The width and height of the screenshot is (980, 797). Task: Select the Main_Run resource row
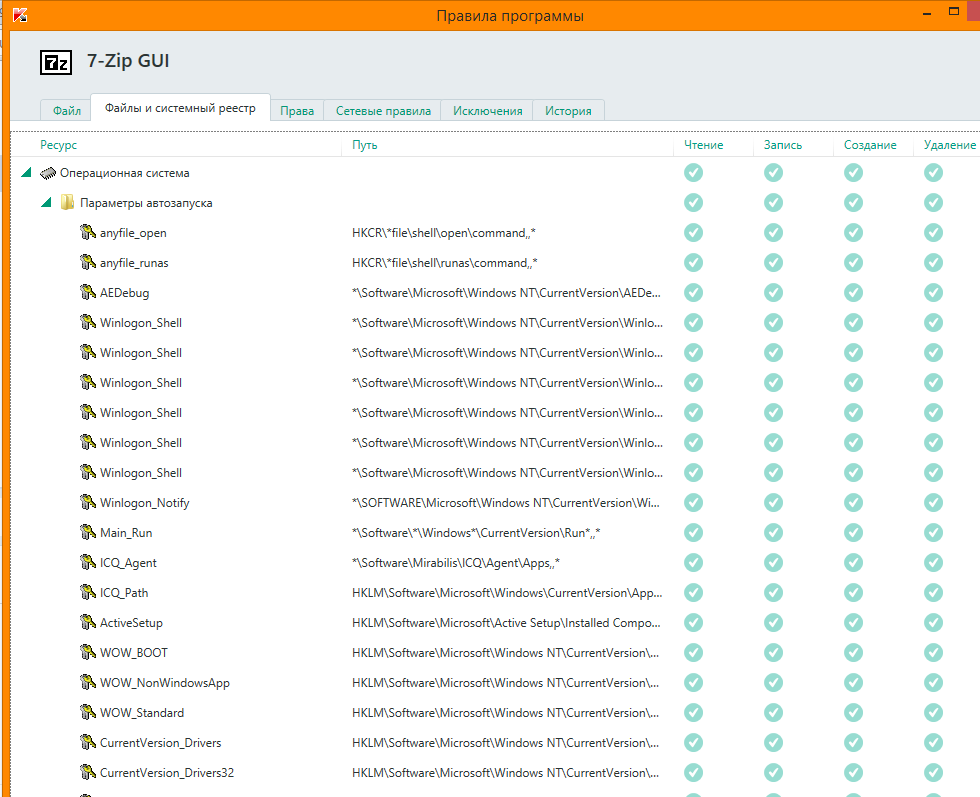494,533
